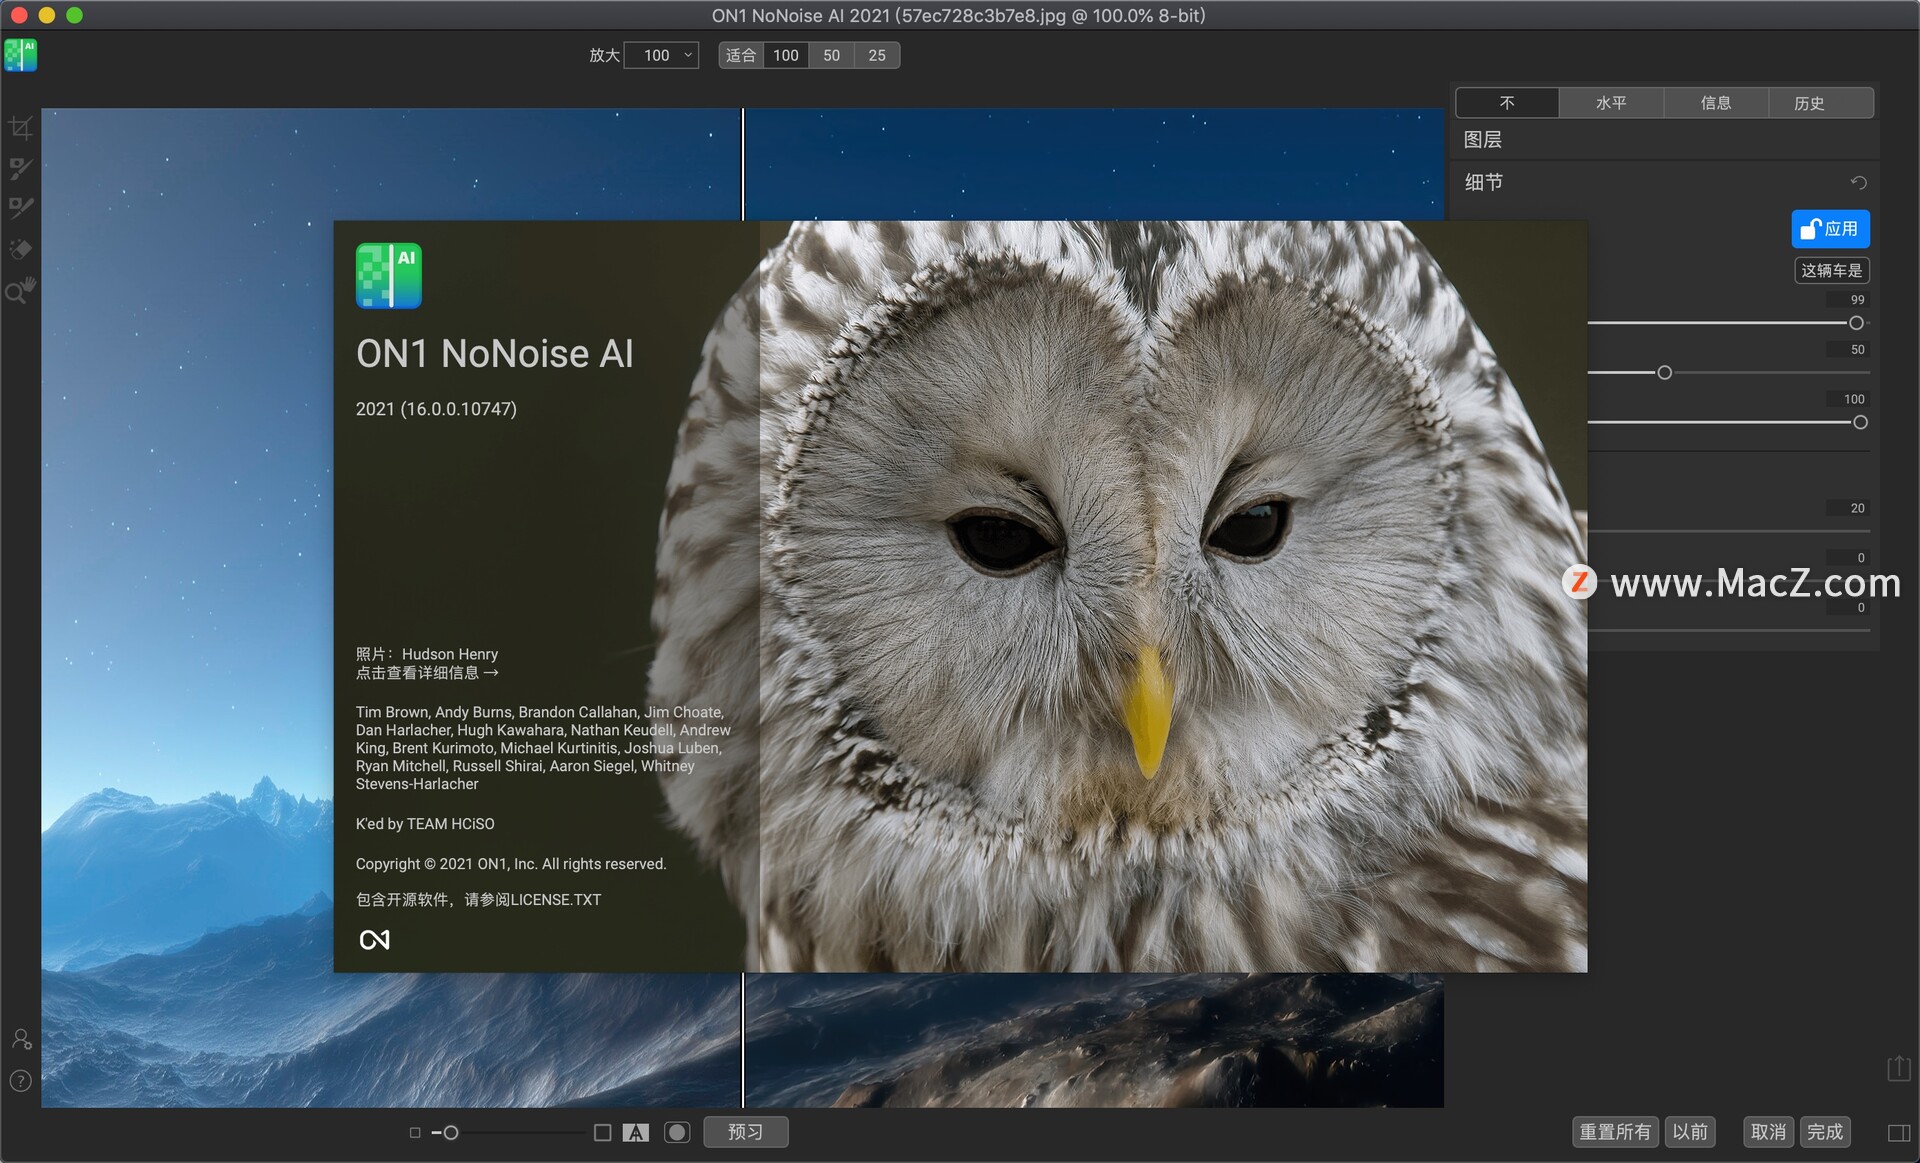This screenshot has width=1920, height=1163.
Task: Click the 完成 done button
Action: pyautogui.click(x=1825, y=1132)
